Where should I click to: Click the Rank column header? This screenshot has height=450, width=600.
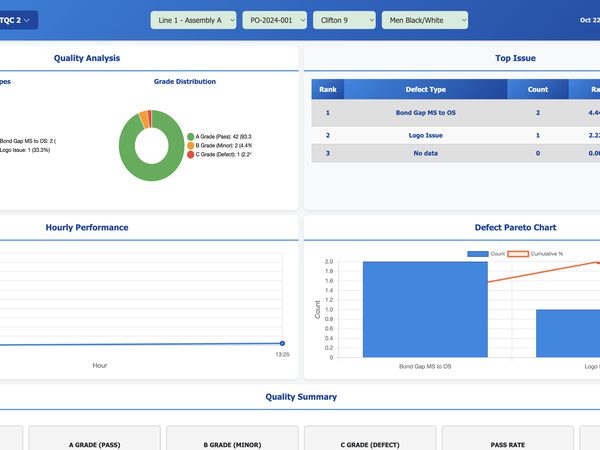pos(328,90)
